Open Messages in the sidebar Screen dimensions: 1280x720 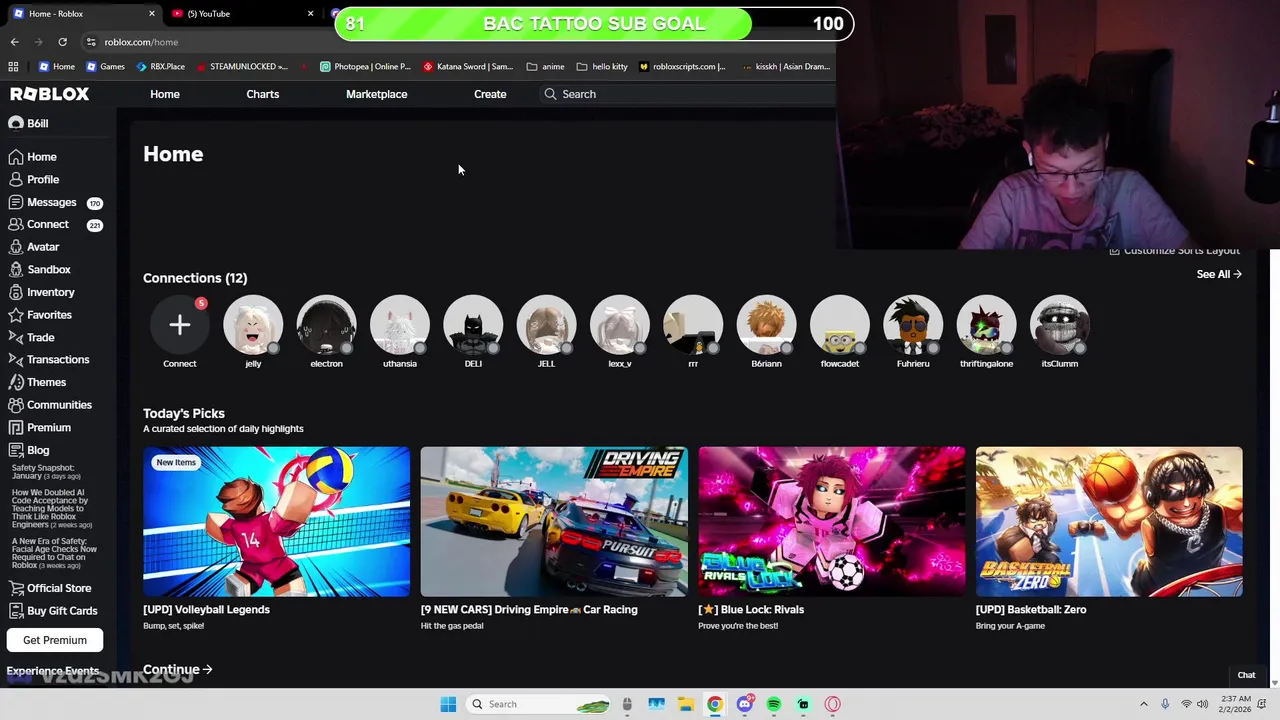click(54, 202)
